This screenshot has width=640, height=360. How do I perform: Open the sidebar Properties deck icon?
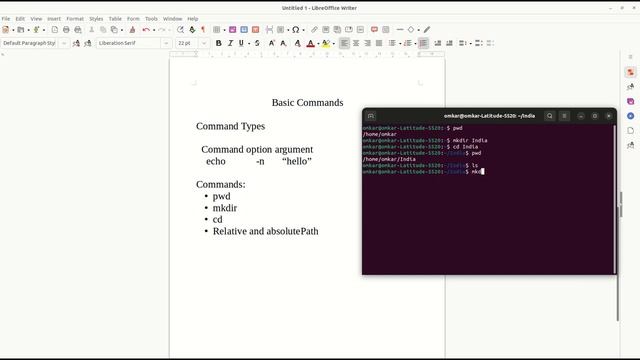(x=631, y=72)
